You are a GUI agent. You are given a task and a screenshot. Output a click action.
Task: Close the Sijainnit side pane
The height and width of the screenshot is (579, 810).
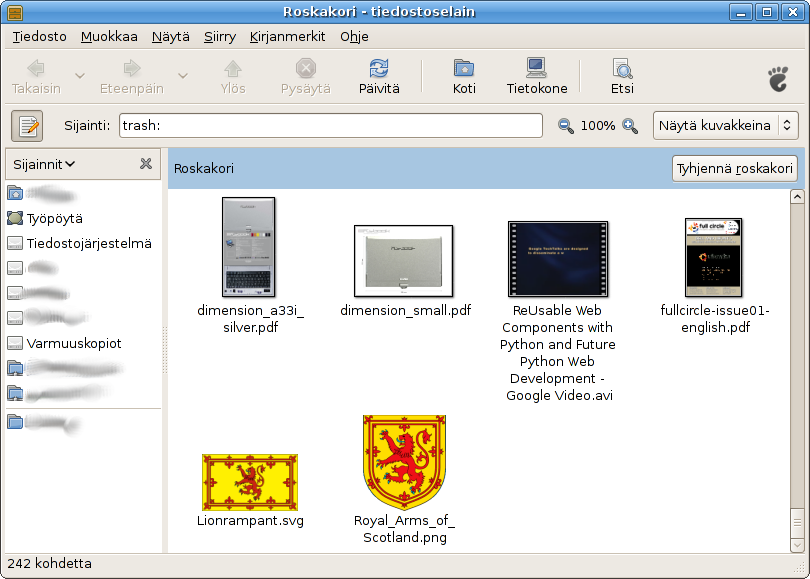(146, 164)
